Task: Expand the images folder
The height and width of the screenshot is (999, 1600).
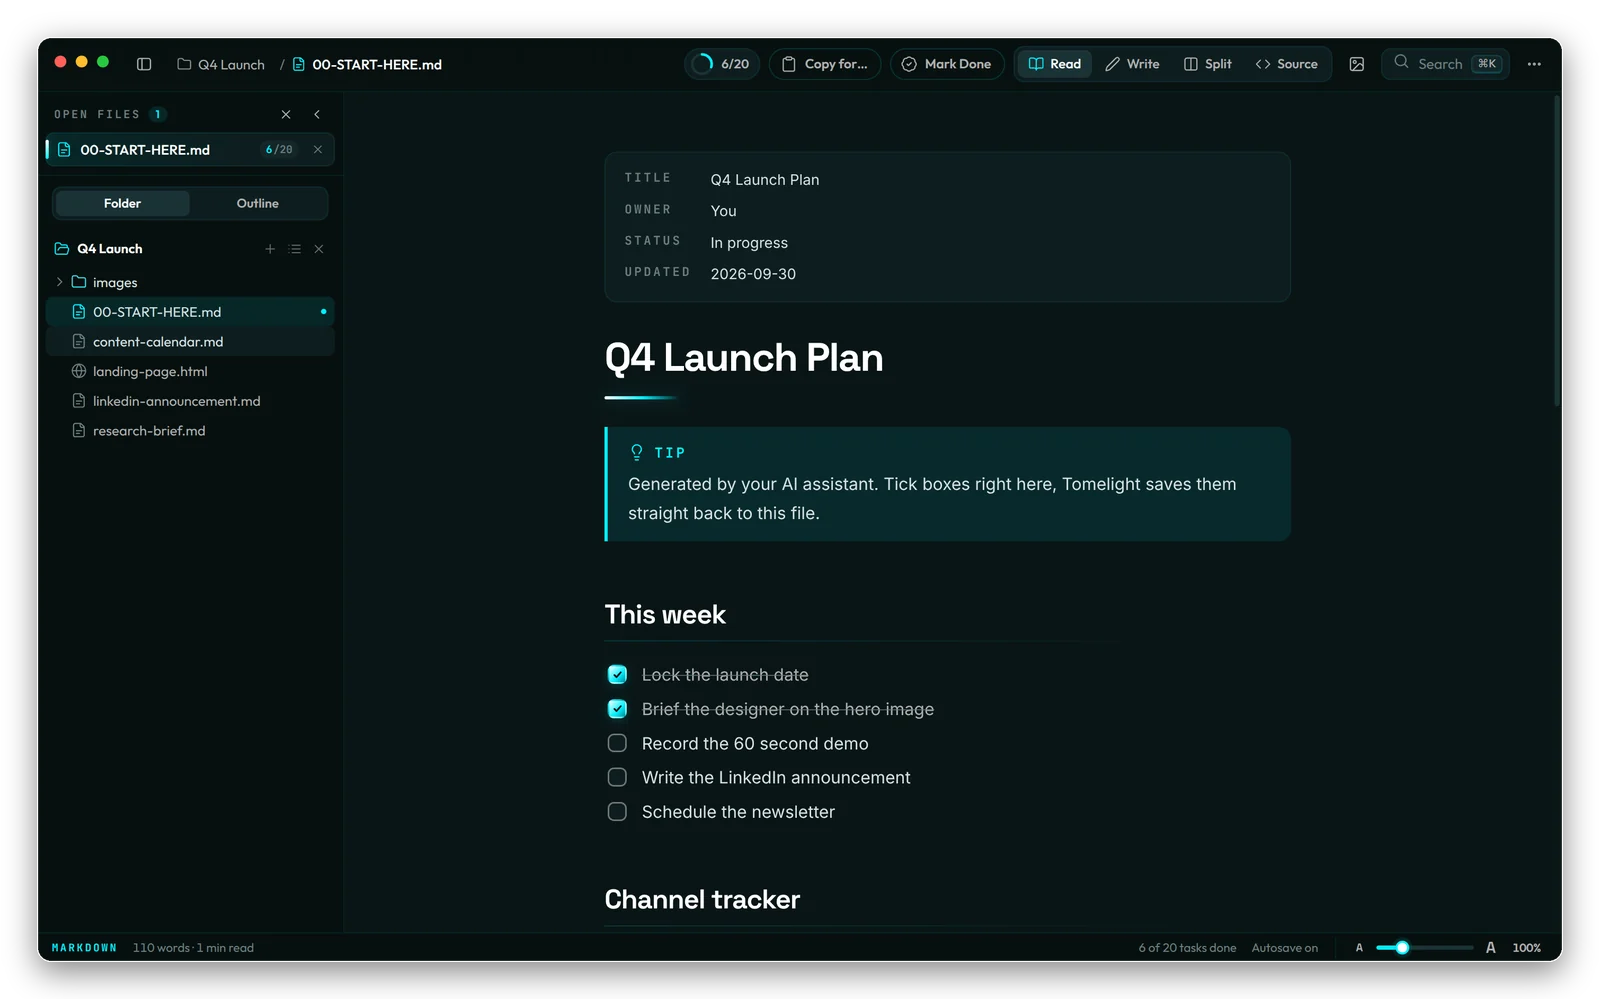Action: click(x=60, y=282)
